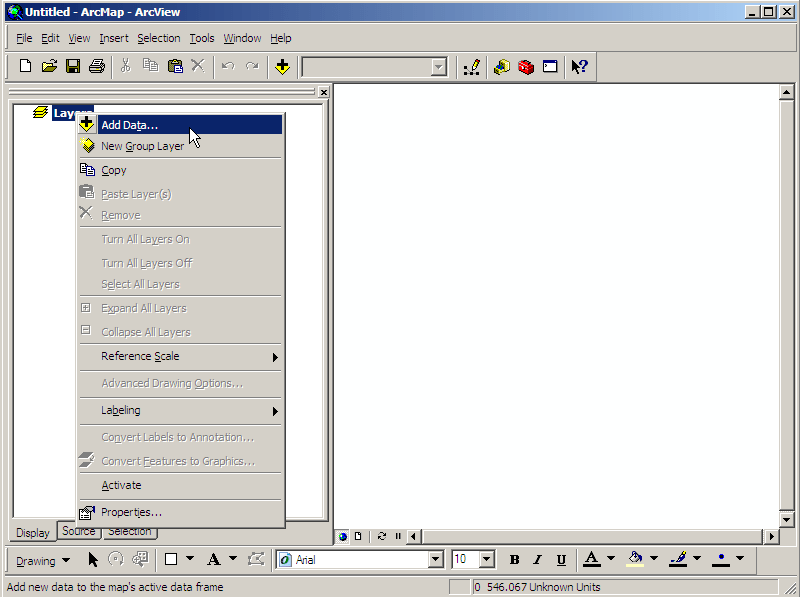Open the font size dropdown
800x597 pixels.
pyautogui.click(x=487, y=560)
